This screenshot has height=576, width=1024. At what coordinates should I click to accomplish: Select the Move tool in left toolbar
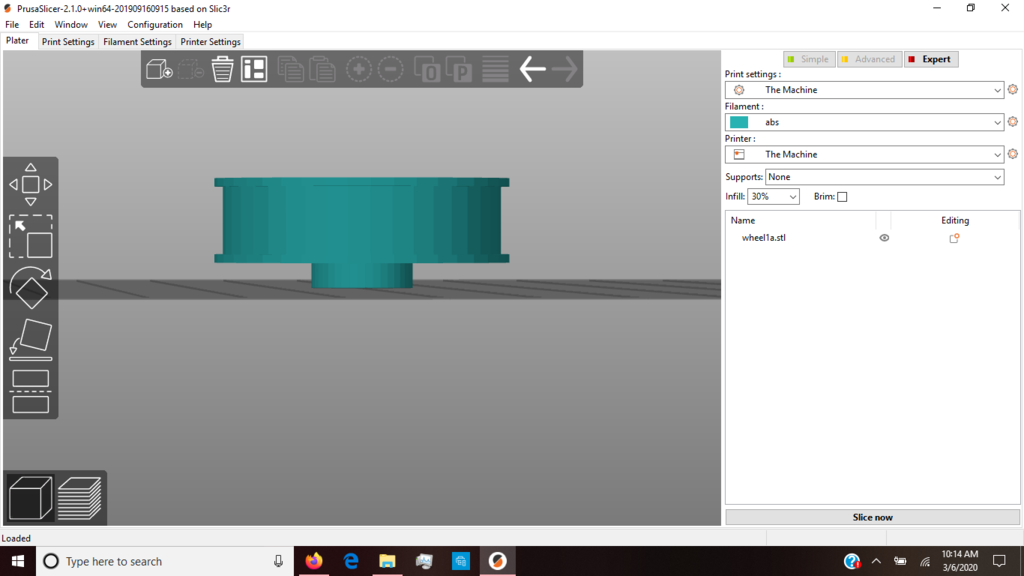[30, 185]
